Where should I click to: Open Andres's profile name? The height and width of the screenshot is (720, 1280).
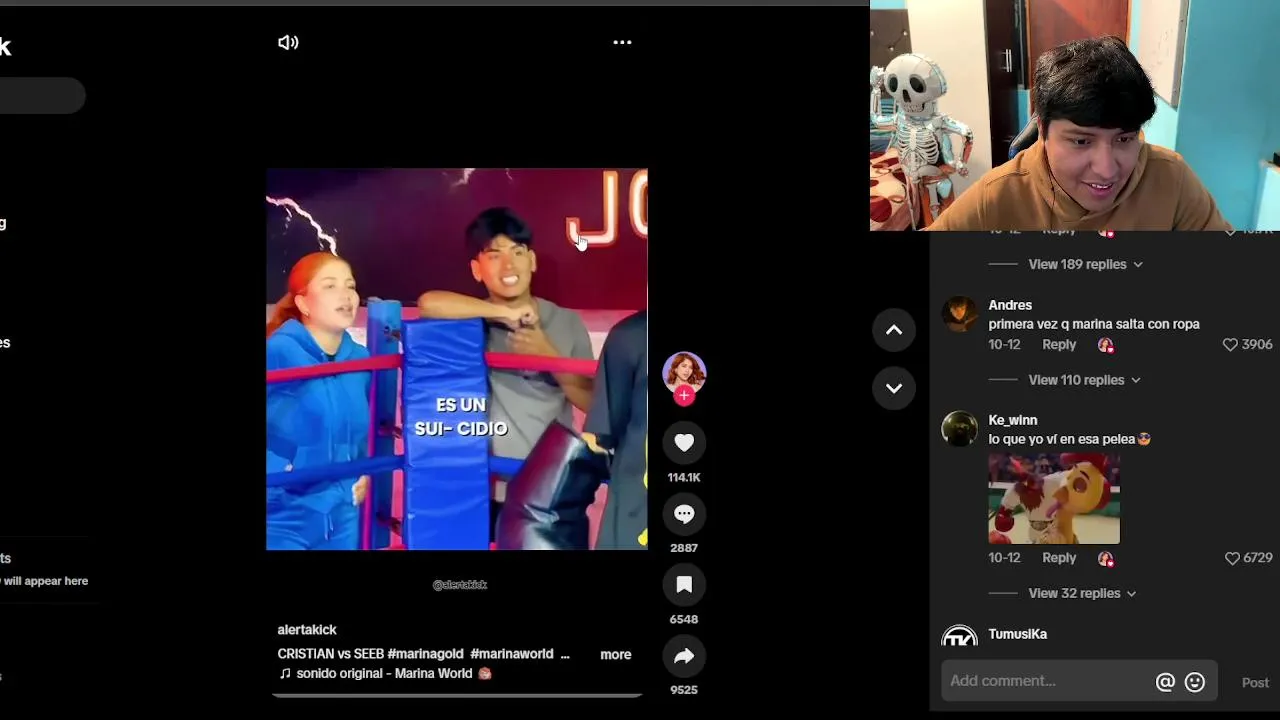(1010, 305)
